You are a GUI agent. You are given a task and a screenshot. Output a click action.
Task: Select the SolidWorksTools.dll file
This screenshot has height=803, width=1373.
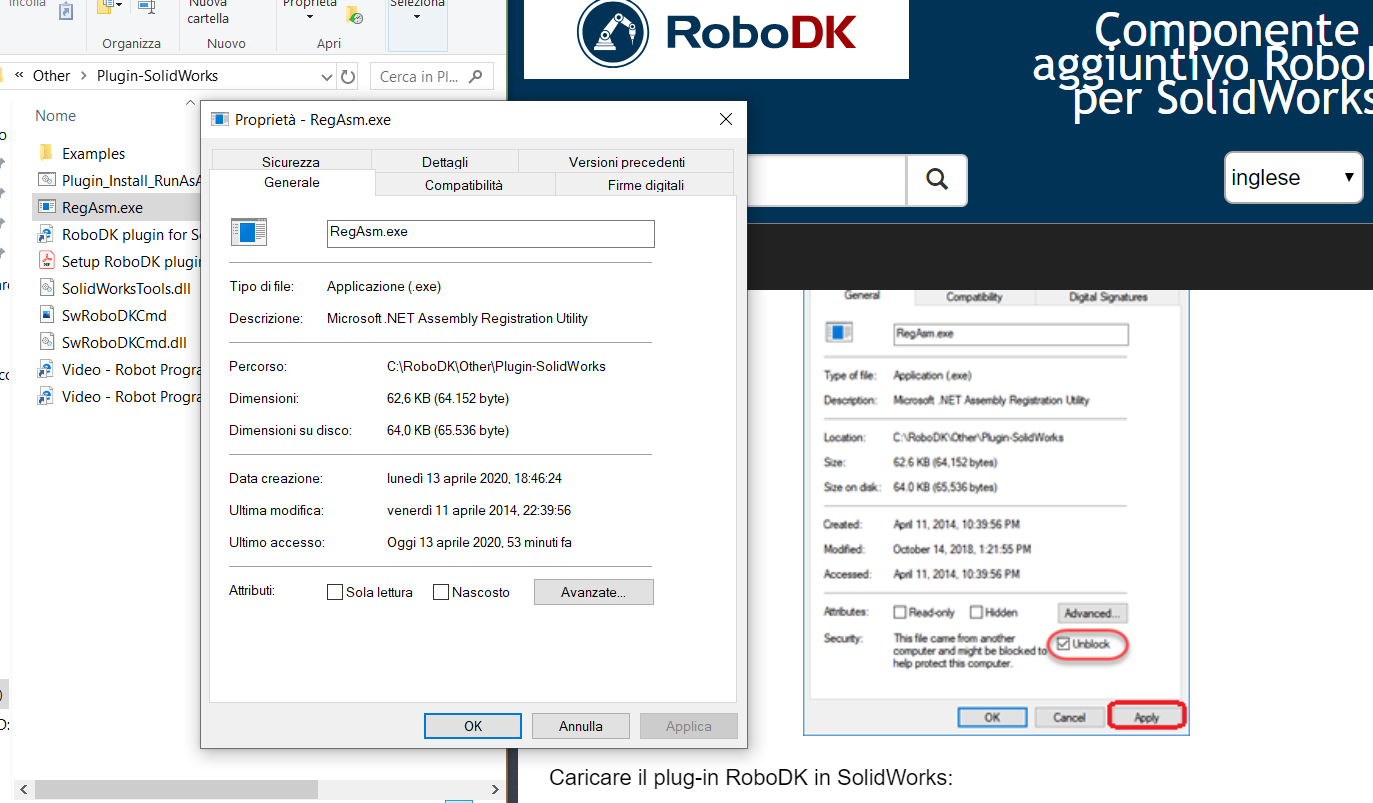(125, 289)
